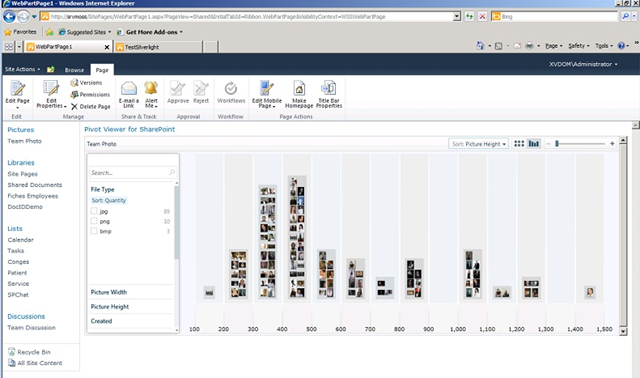Click the Pivot Viewer zoom slider
Screen dimensions: 640x378
click(x=580, y=144)
